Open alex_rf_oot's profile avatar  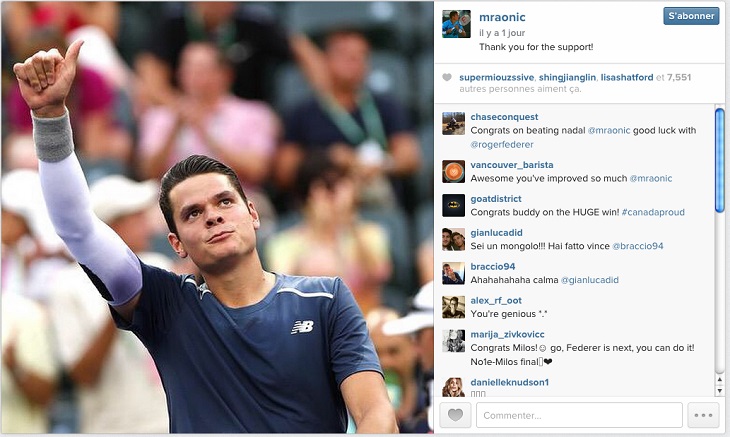[453, 307]
